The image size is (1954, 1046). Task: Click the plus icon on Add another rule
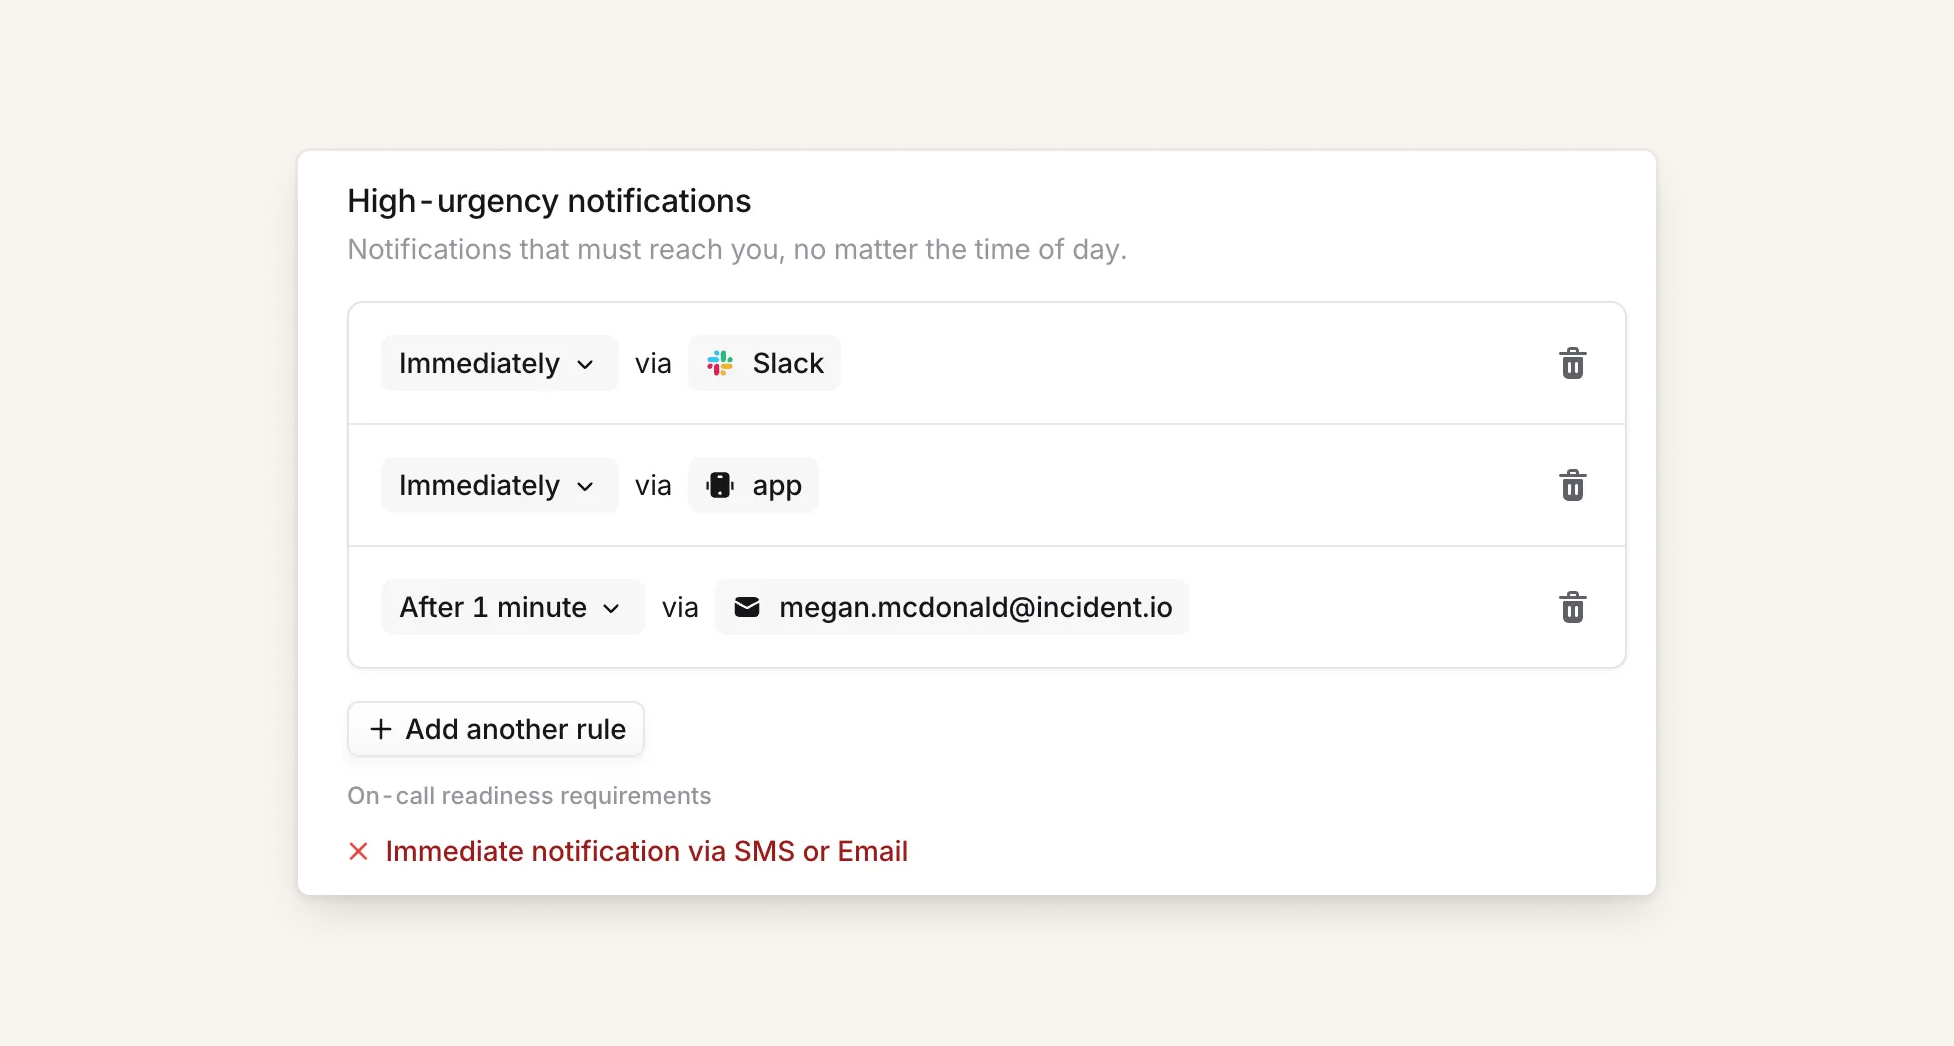(381, 729)
